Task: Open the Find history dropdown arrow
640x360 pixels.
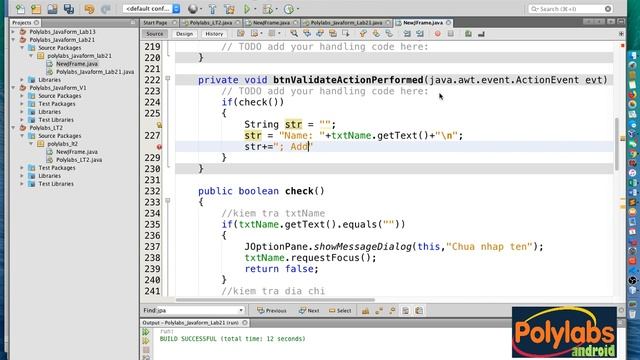Action: 241,311
